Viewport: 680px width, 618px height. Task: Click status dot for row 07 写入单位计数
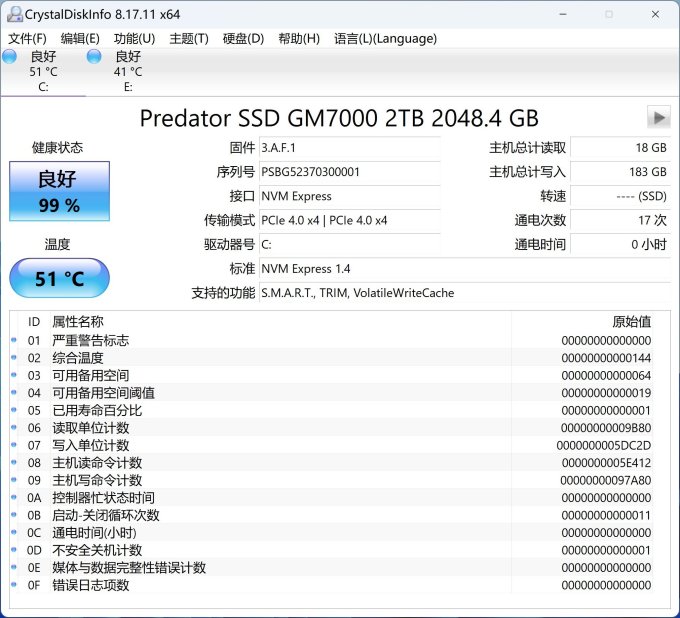point(14,445)
